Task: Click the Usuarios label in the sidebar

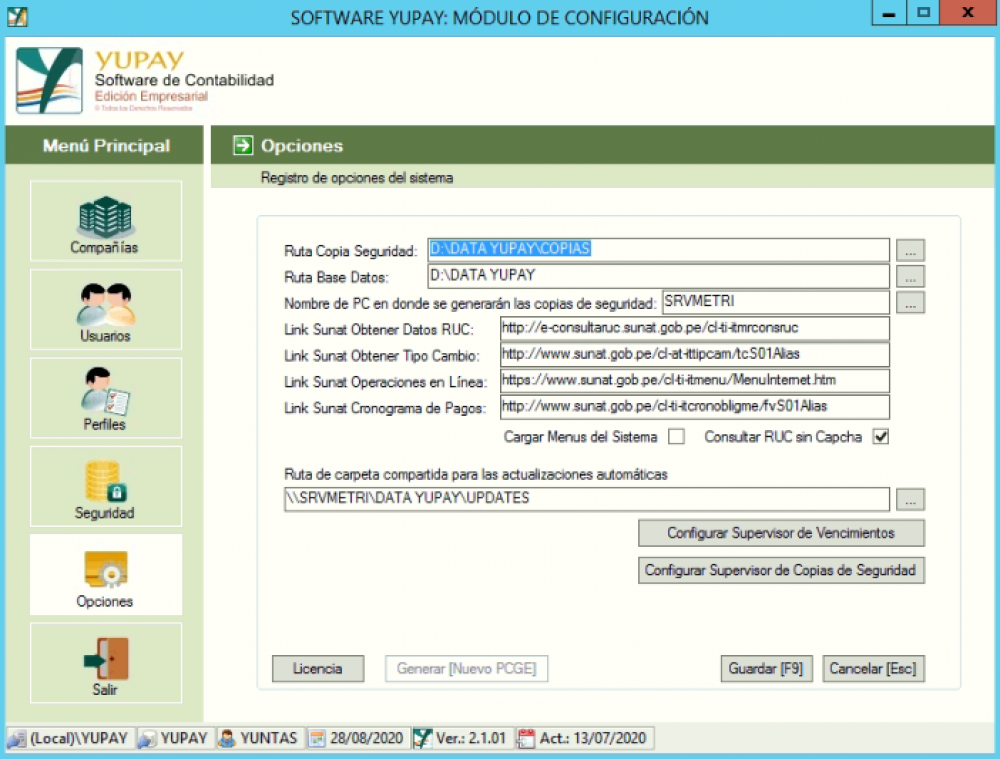Action: [x=105, y=336]
